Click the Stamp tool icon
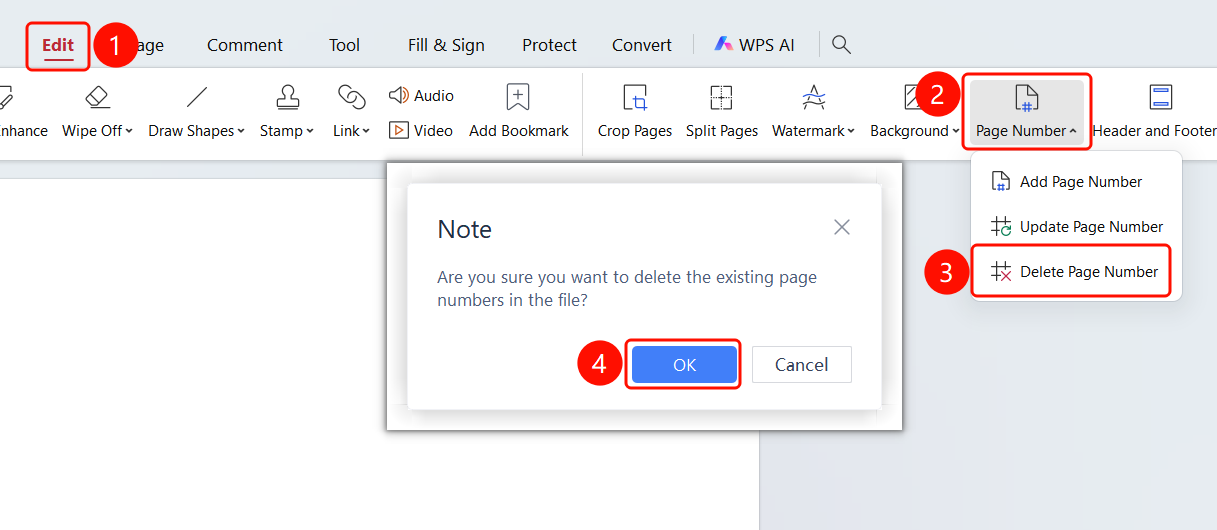1217x530 pixels. click(x=288, y=97)
